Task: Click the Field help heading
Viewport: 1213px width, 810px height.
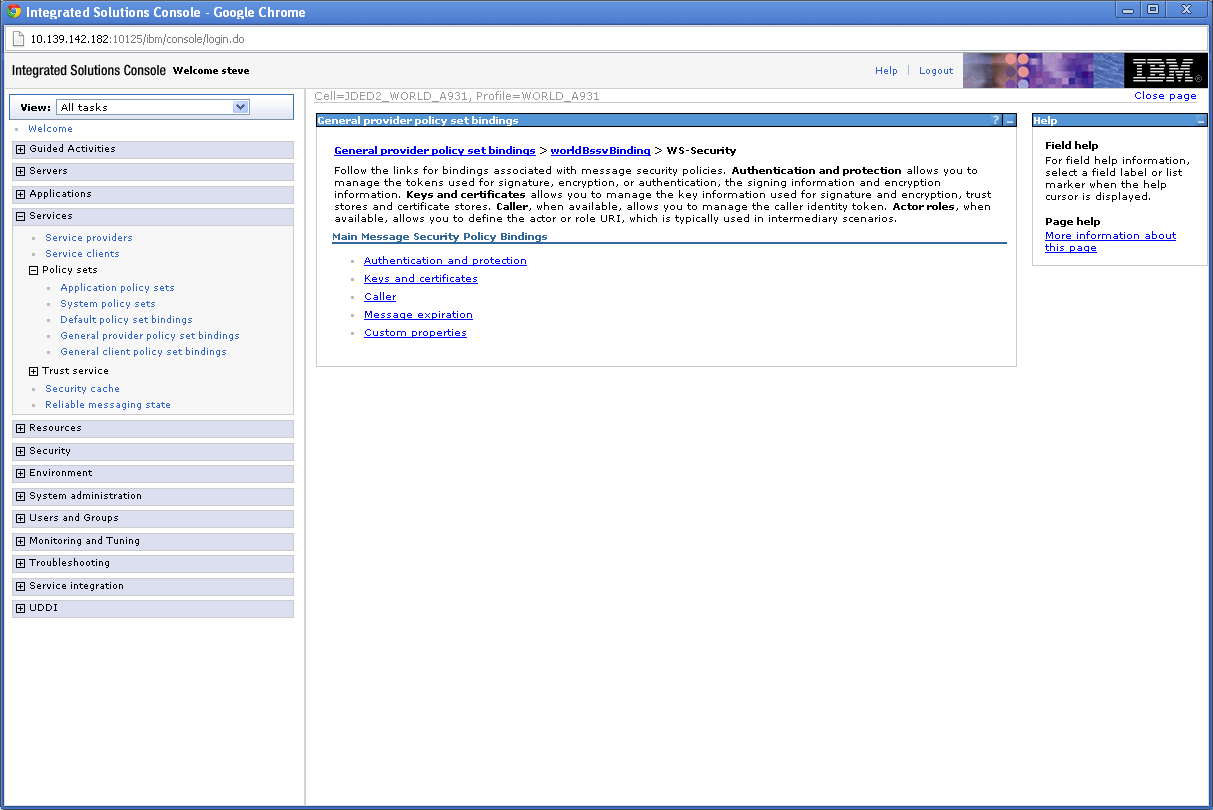Action: click(1072, 146)
